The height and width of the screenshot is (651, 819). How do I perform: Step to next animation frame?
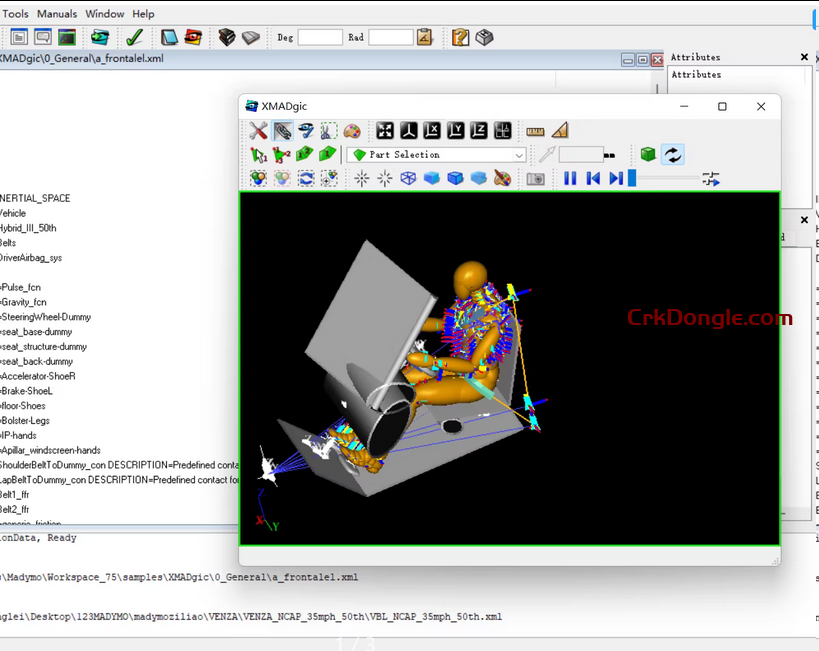click(616, 178)
